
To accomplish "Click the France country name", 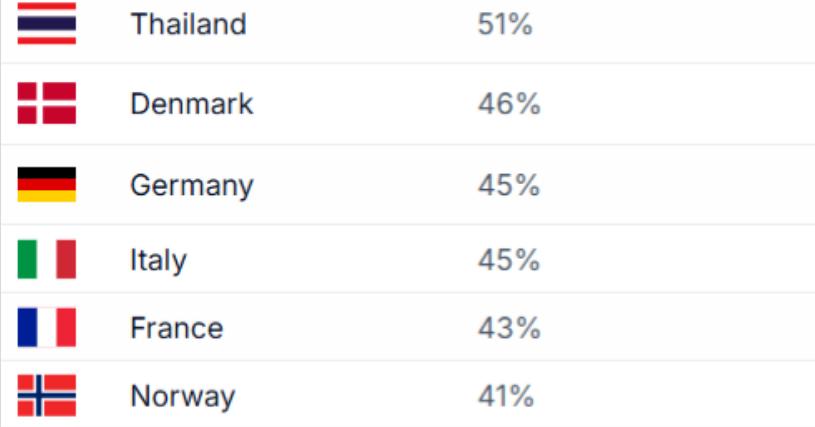I will (176, 328).
